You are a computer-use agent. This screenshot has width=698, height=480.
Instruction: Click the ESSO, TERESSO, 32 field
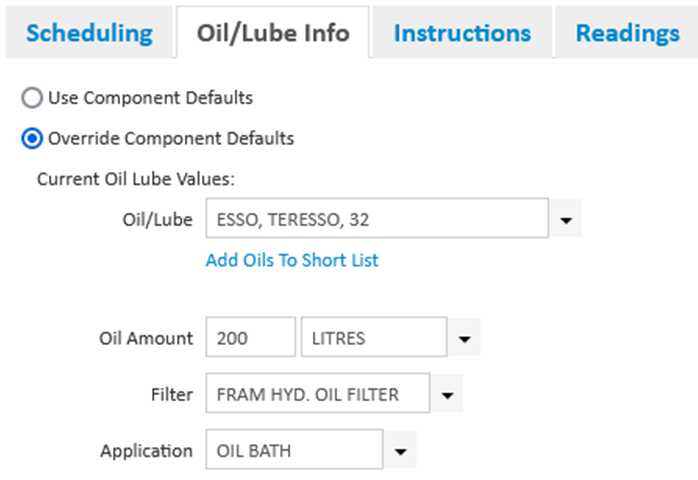pyautogui.click(x=376, y=219)
